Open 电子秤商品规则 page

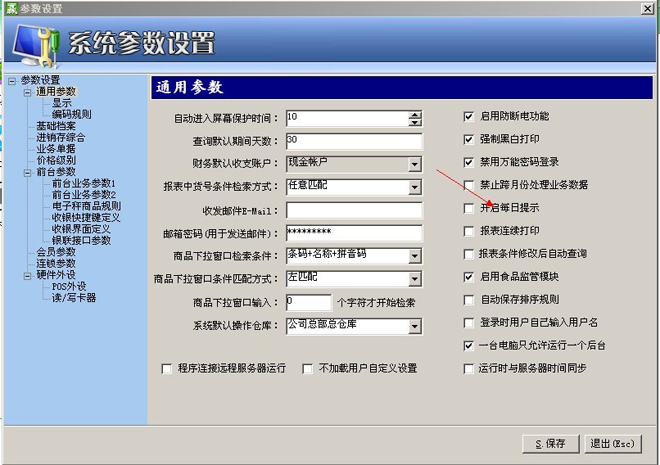[86, 206]
